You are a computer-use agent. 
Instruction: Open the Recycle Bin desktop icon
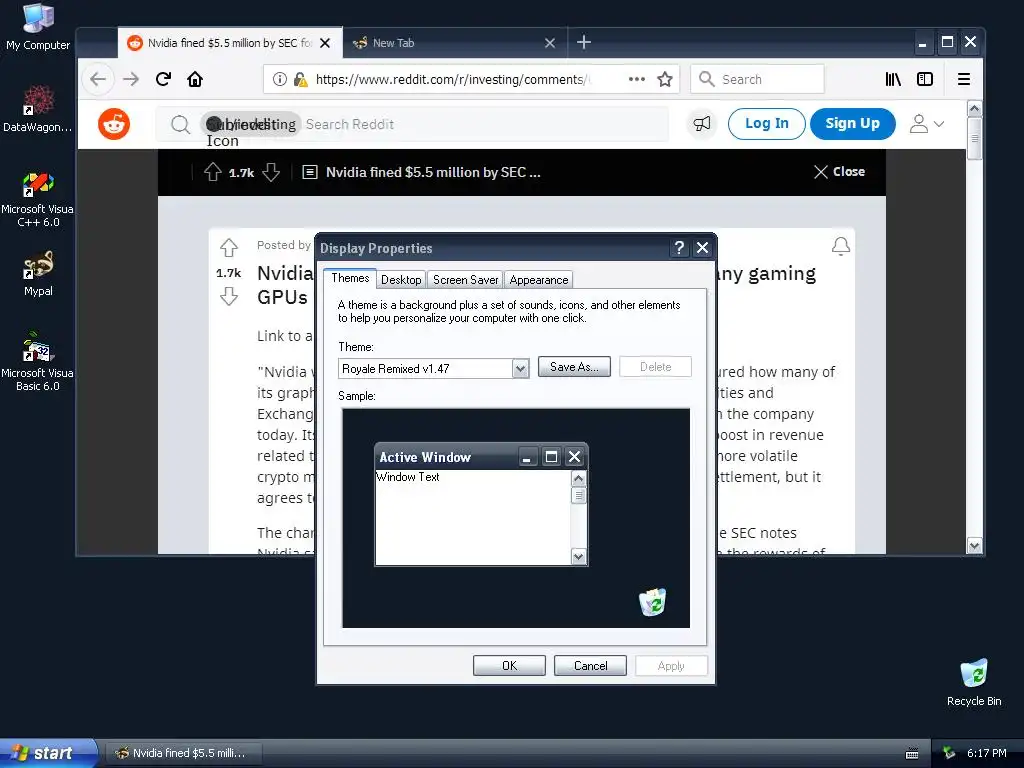point(974,682)
